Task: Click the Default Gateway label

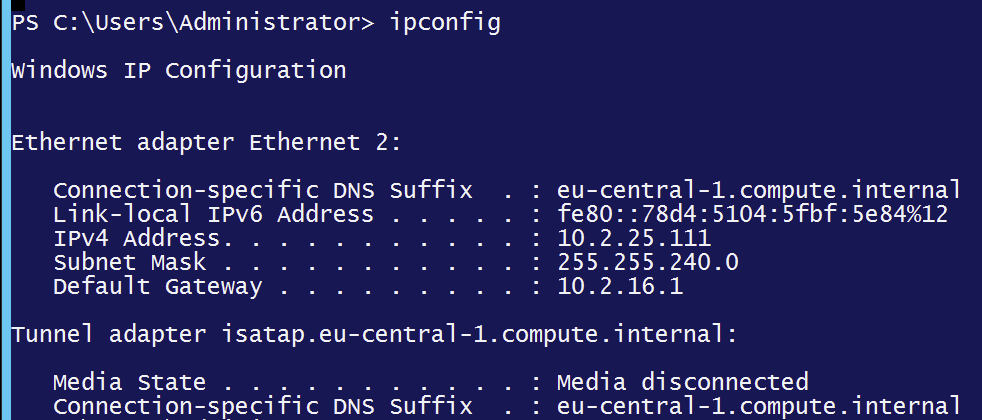Action: tap(157, 287)
